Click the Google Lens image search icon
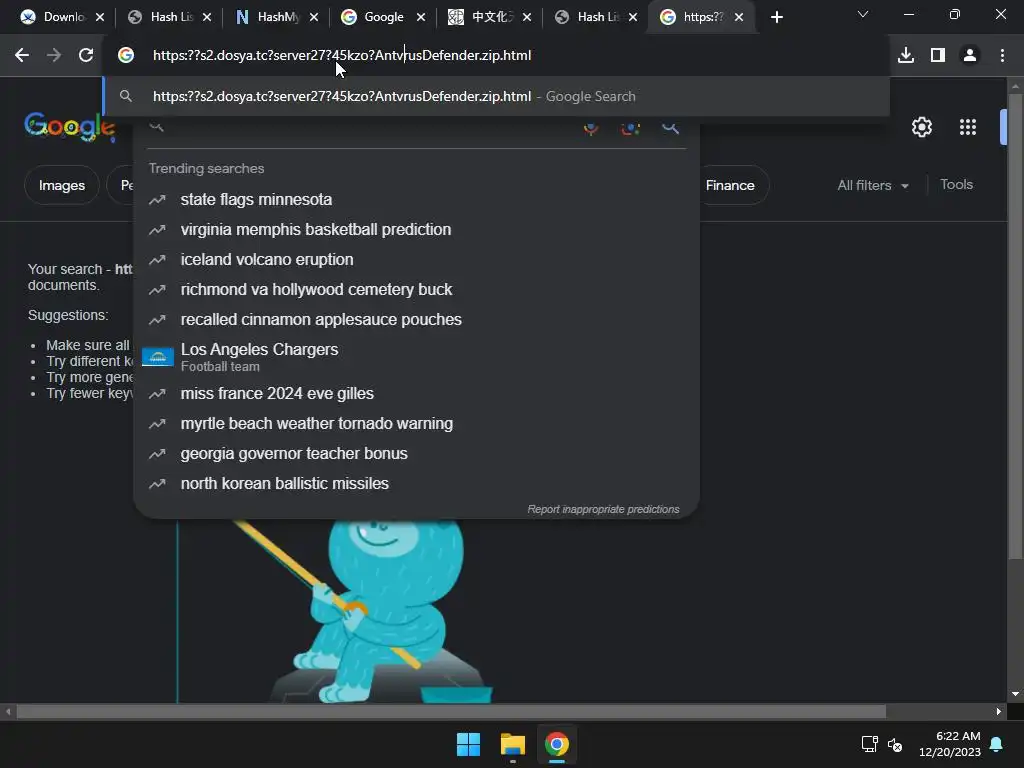Viewport: 1024px width, 768px height. [x=630, y=128]
